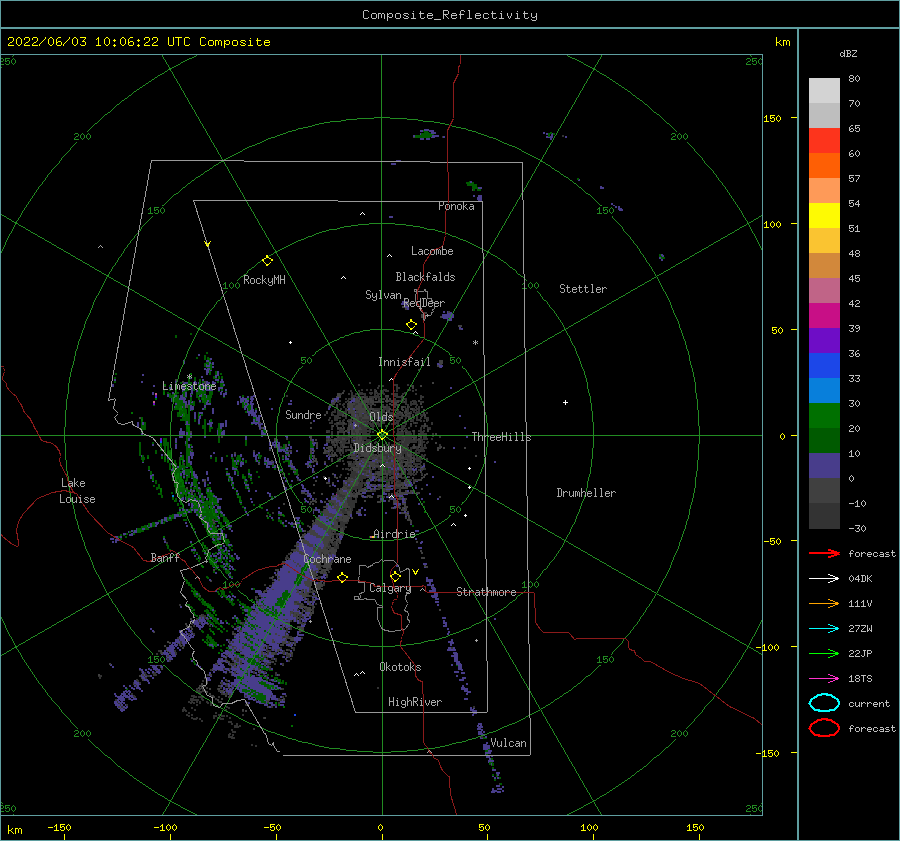Screen dimensions: 900x841
Task: Click the Blackfalds city label
Action: pyautogui.click(x=425, y=277)
